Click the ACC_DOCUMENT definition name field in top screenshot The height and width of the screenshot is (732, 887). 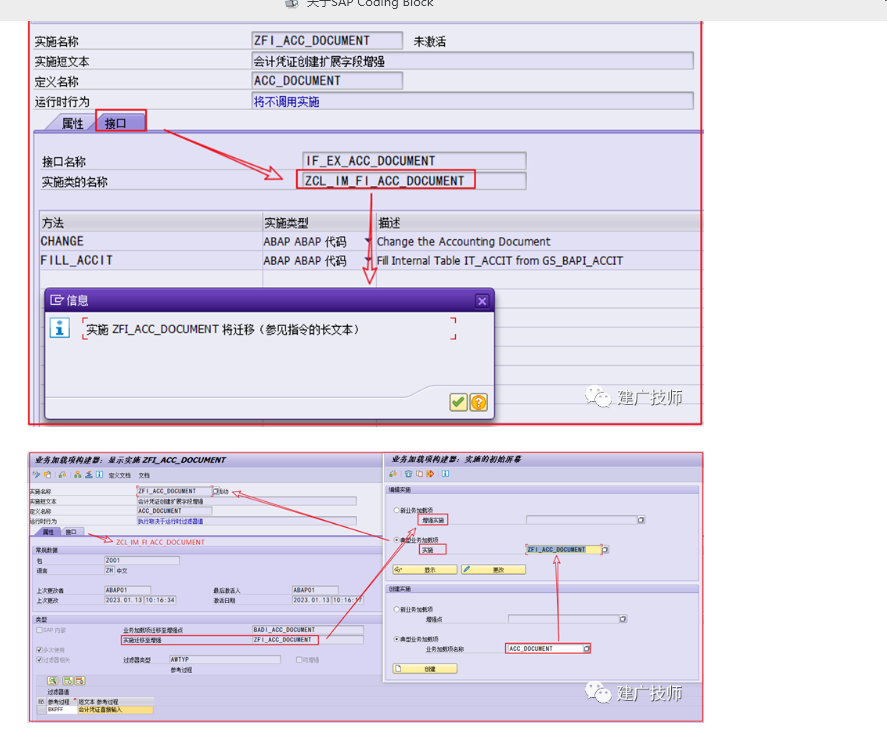click(327, 81)
